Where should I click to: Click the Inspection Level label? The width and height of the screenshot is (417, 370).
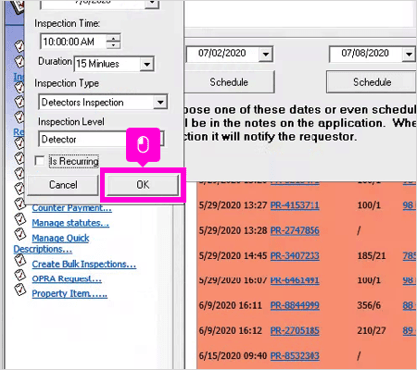(x=71, y=122)
